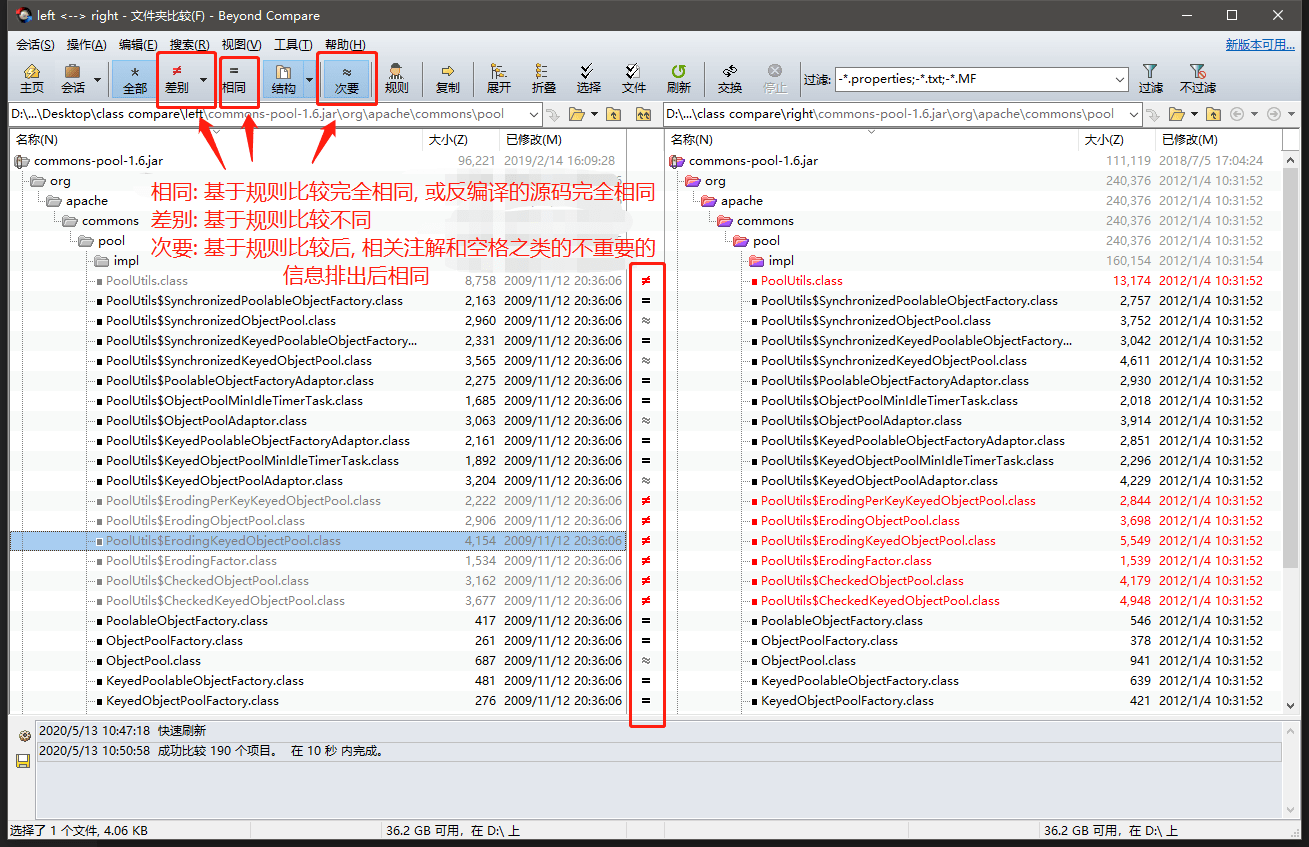The image size is (1309, 847).
Task: Click the gear icon beside the log
Action: coord(24,736)
